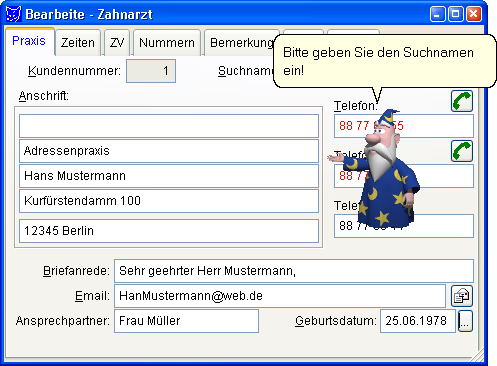Click the Geburtsdatum label

336,321
